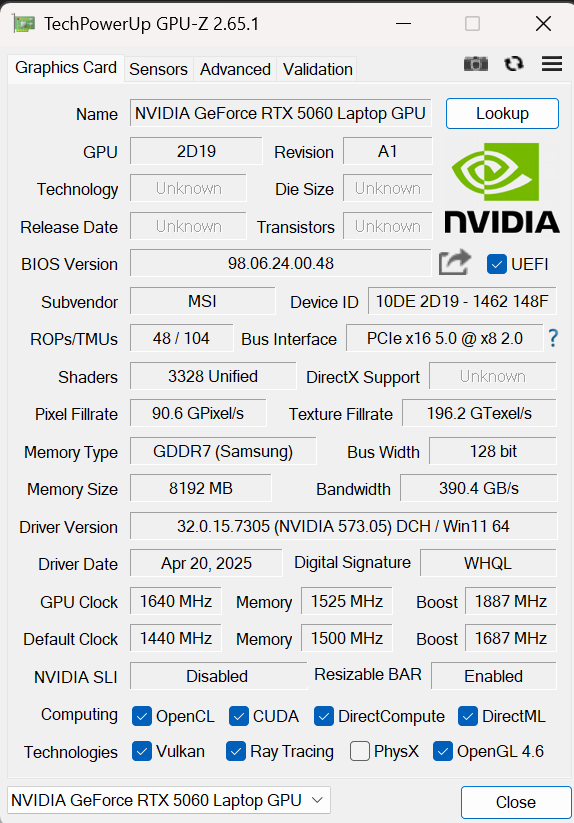Toggle the UEFI checkbox

click(496, 264)
